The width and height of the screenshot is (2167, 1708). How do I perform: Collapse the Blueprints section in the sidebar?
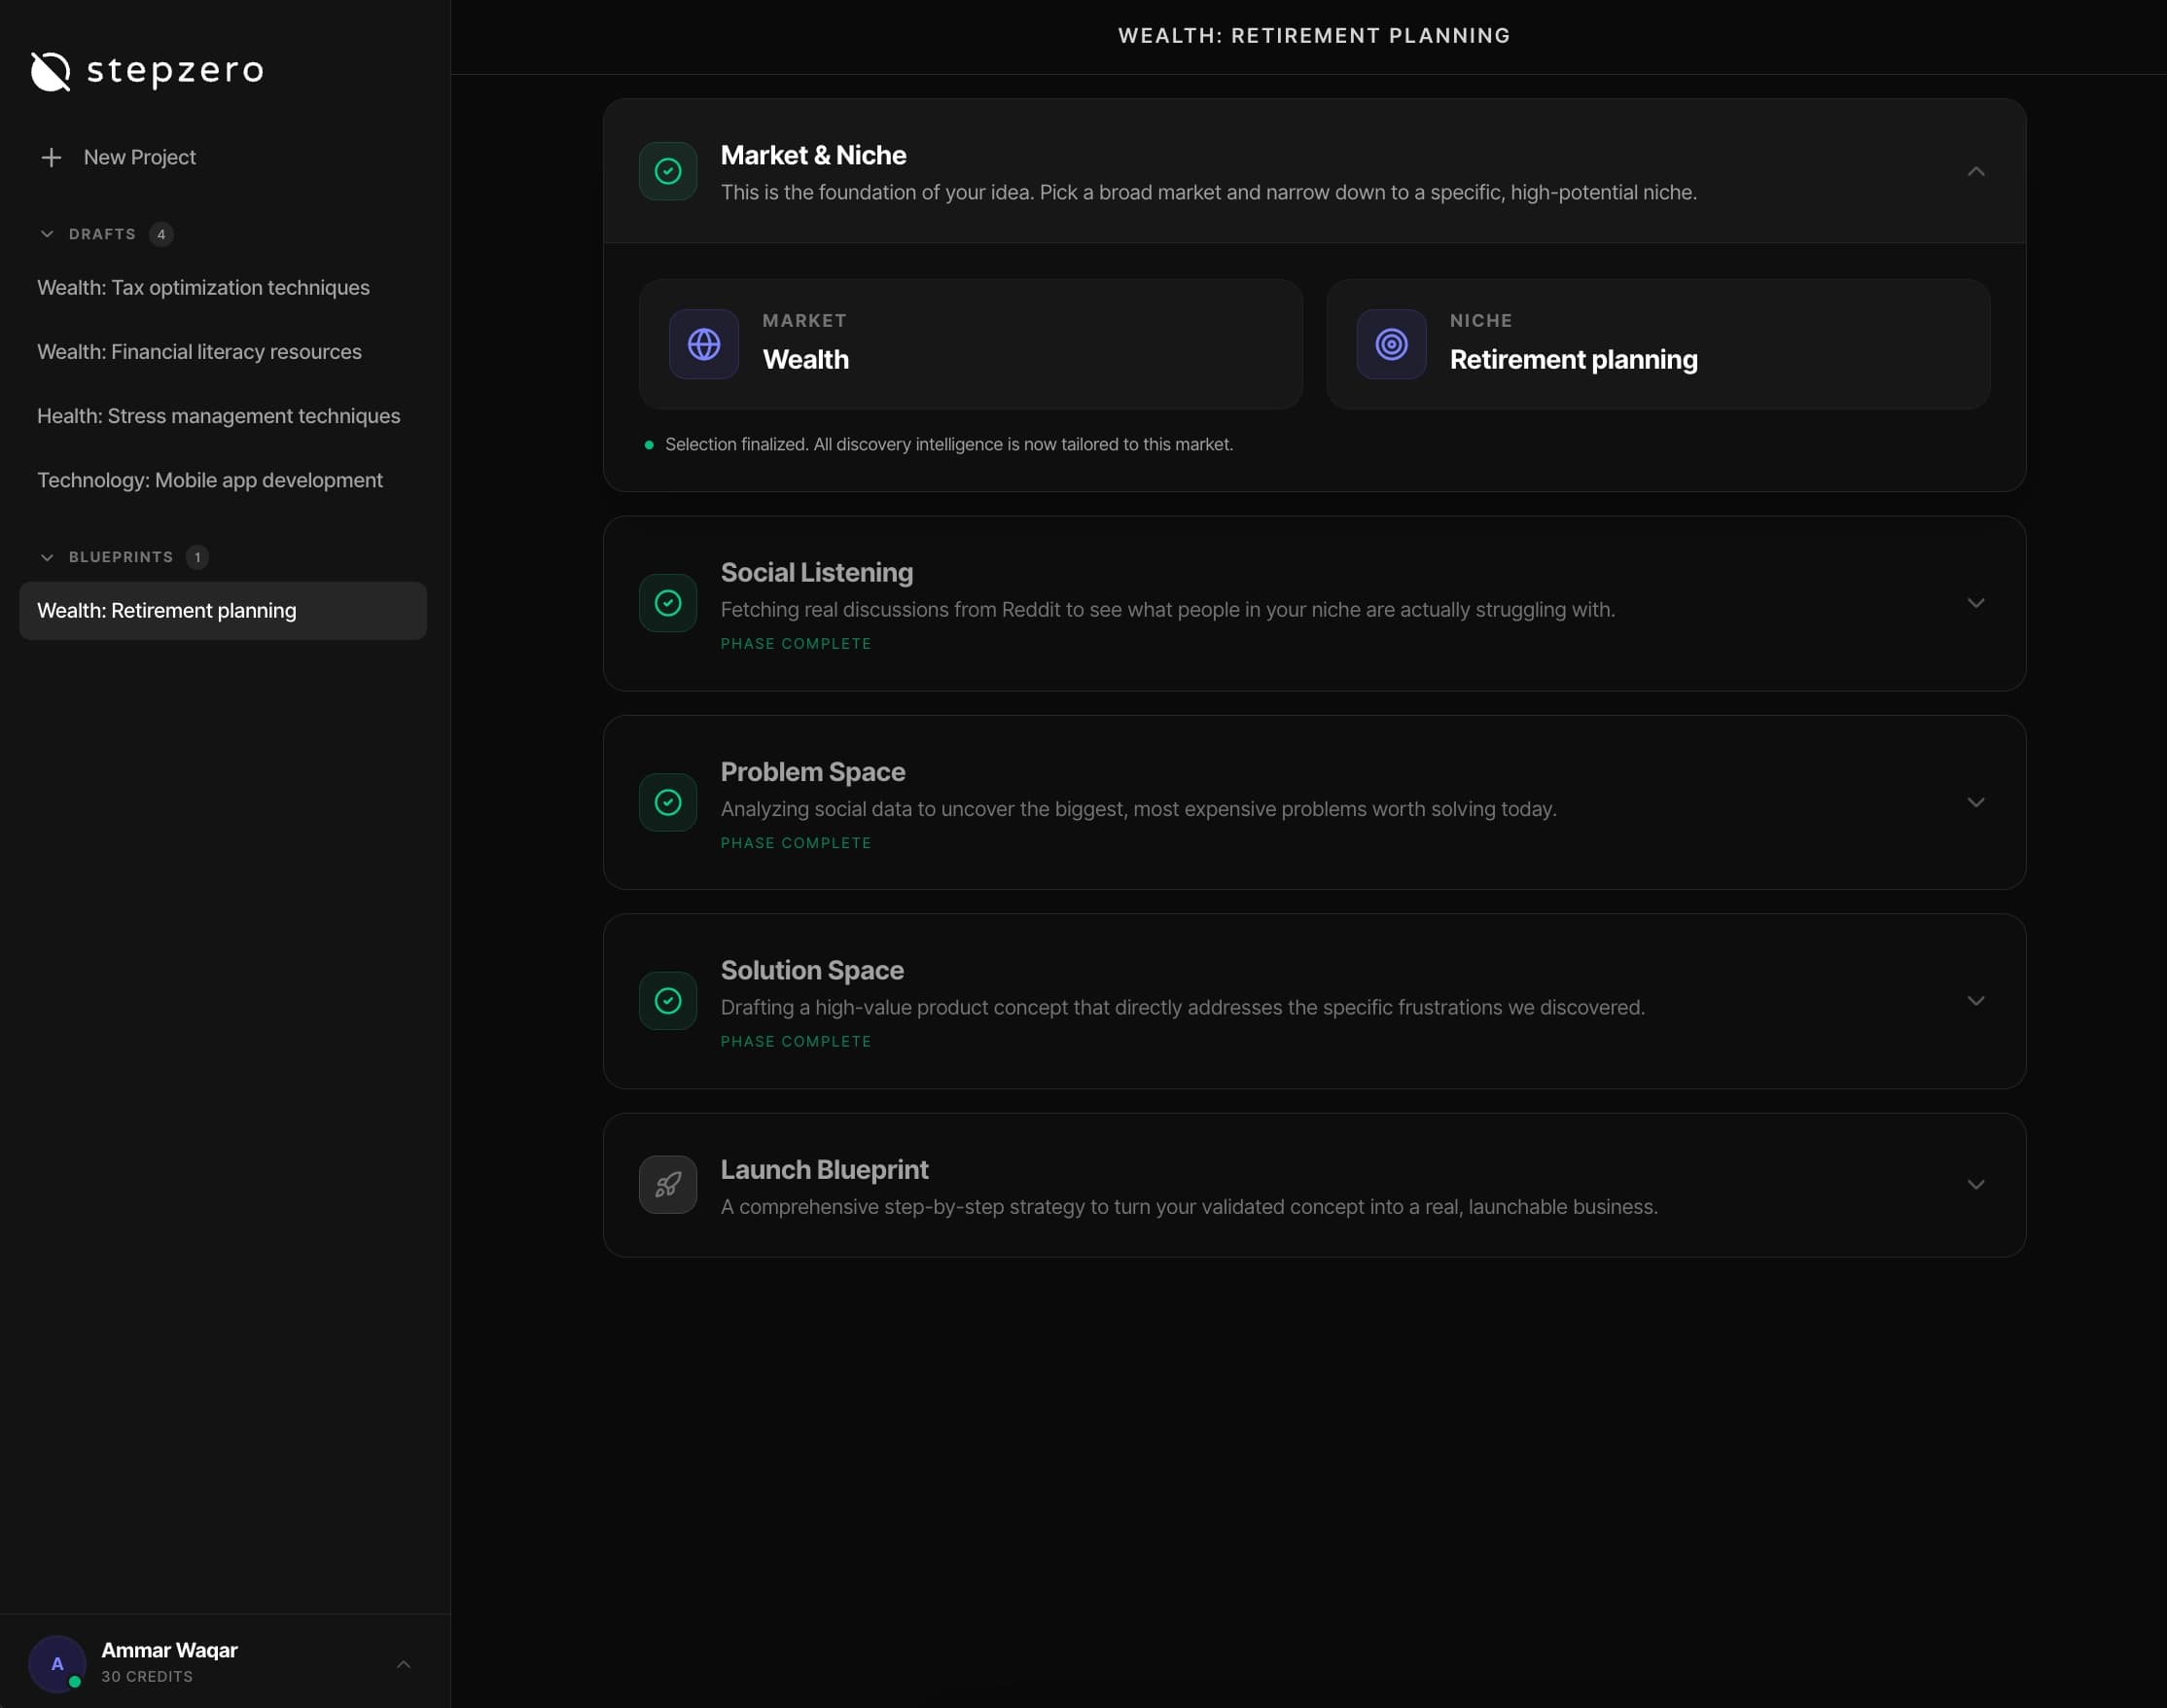tap(47, 557)
